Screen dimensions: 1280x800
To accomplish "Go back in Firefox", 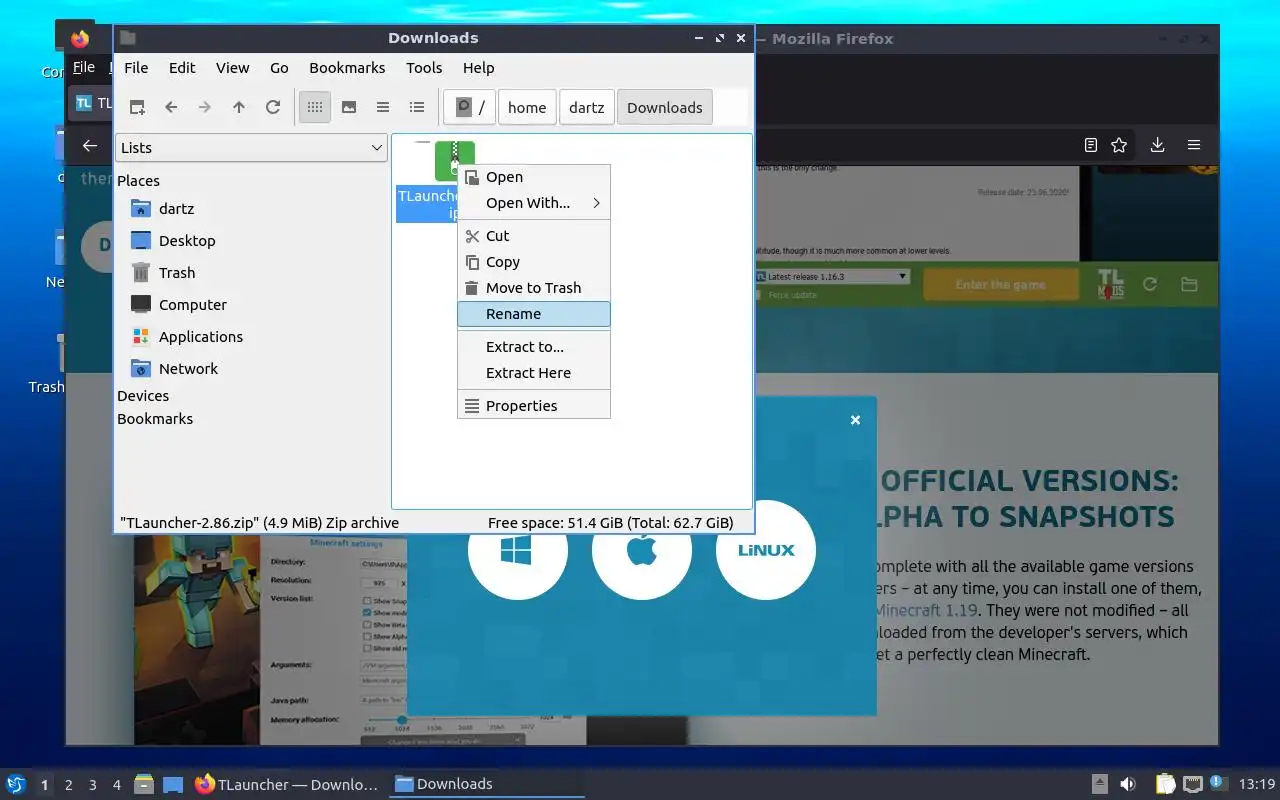I will [x=90, y=146].
